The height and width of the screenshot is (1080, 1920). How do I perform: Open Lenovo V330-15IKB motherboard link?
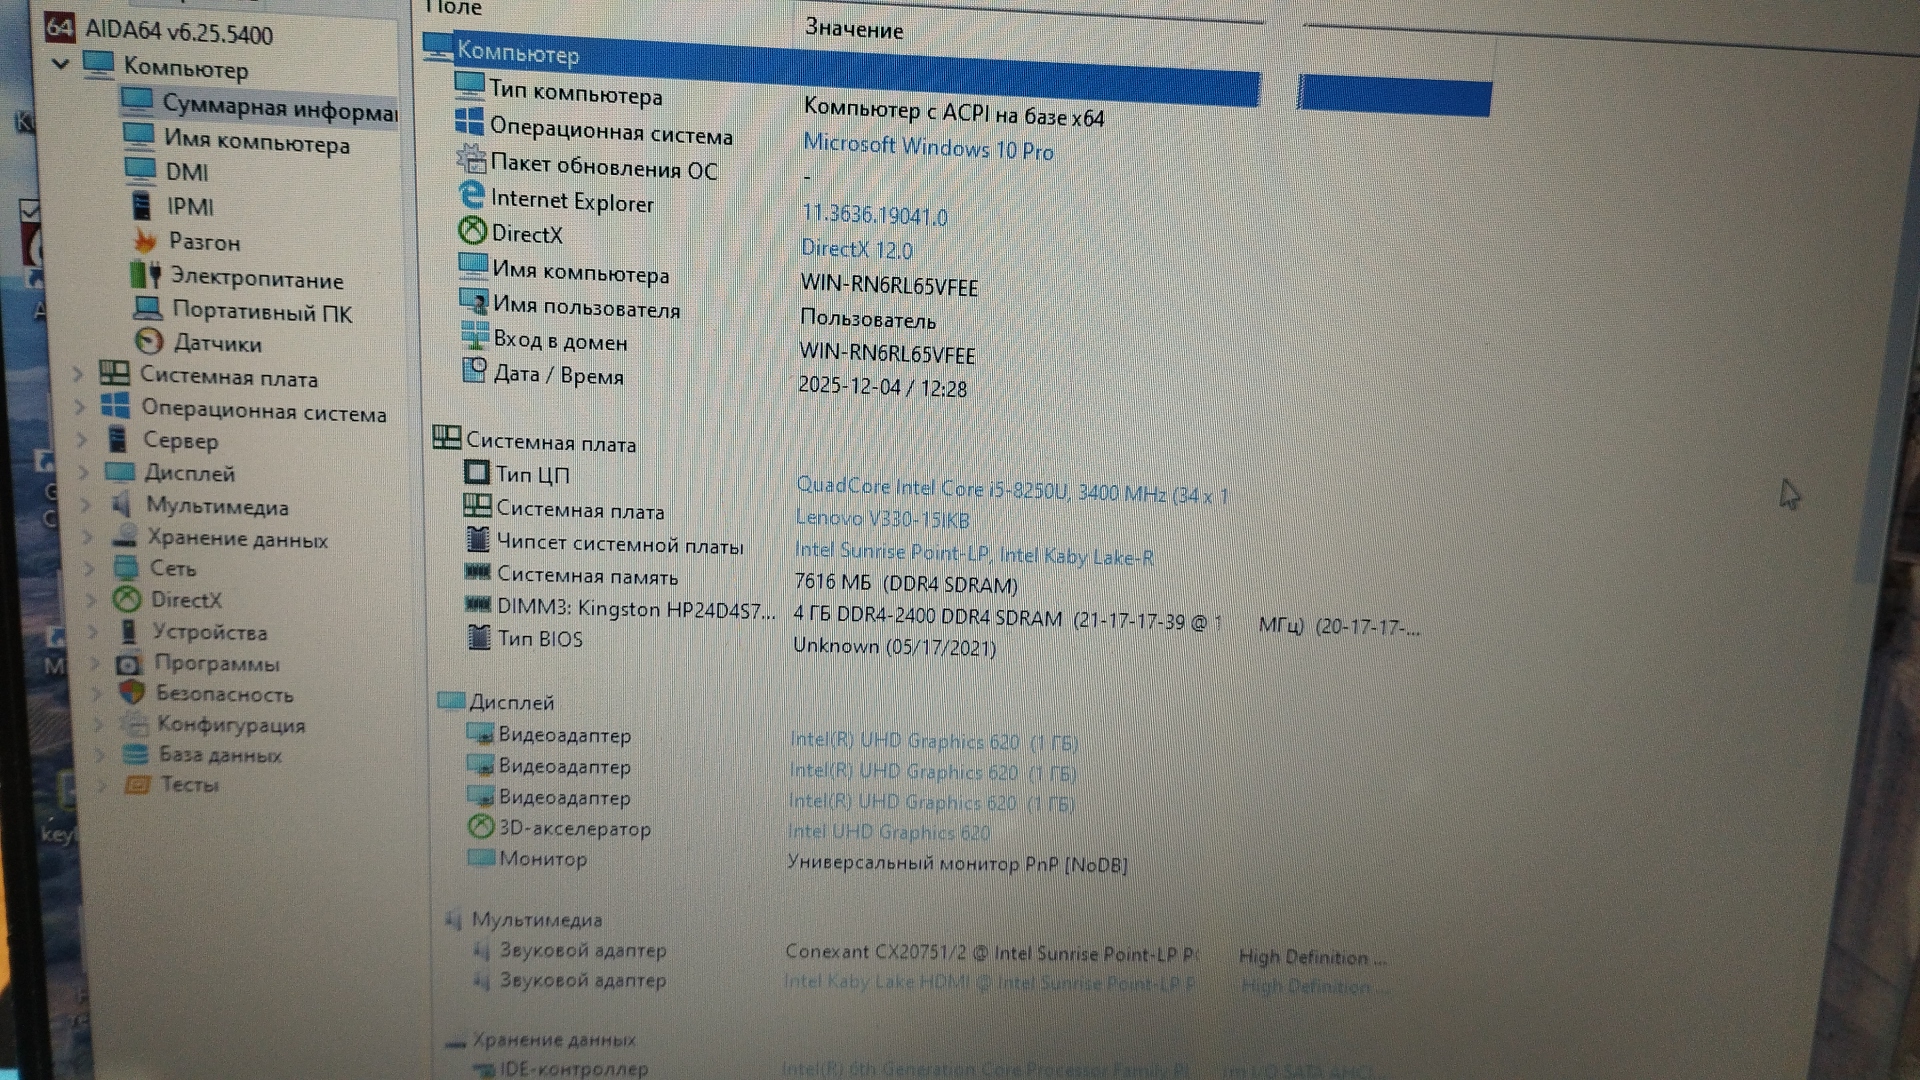(881, 518)
